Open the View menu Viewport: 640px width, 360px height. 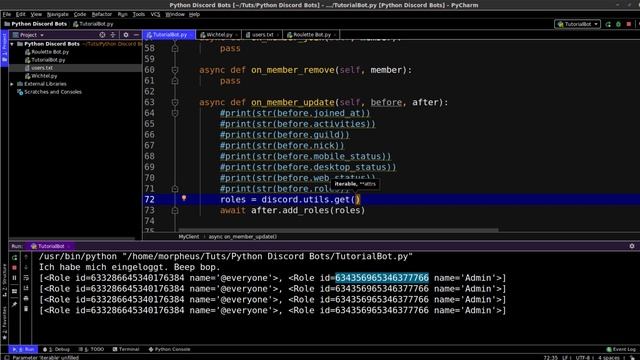[36, 14]
